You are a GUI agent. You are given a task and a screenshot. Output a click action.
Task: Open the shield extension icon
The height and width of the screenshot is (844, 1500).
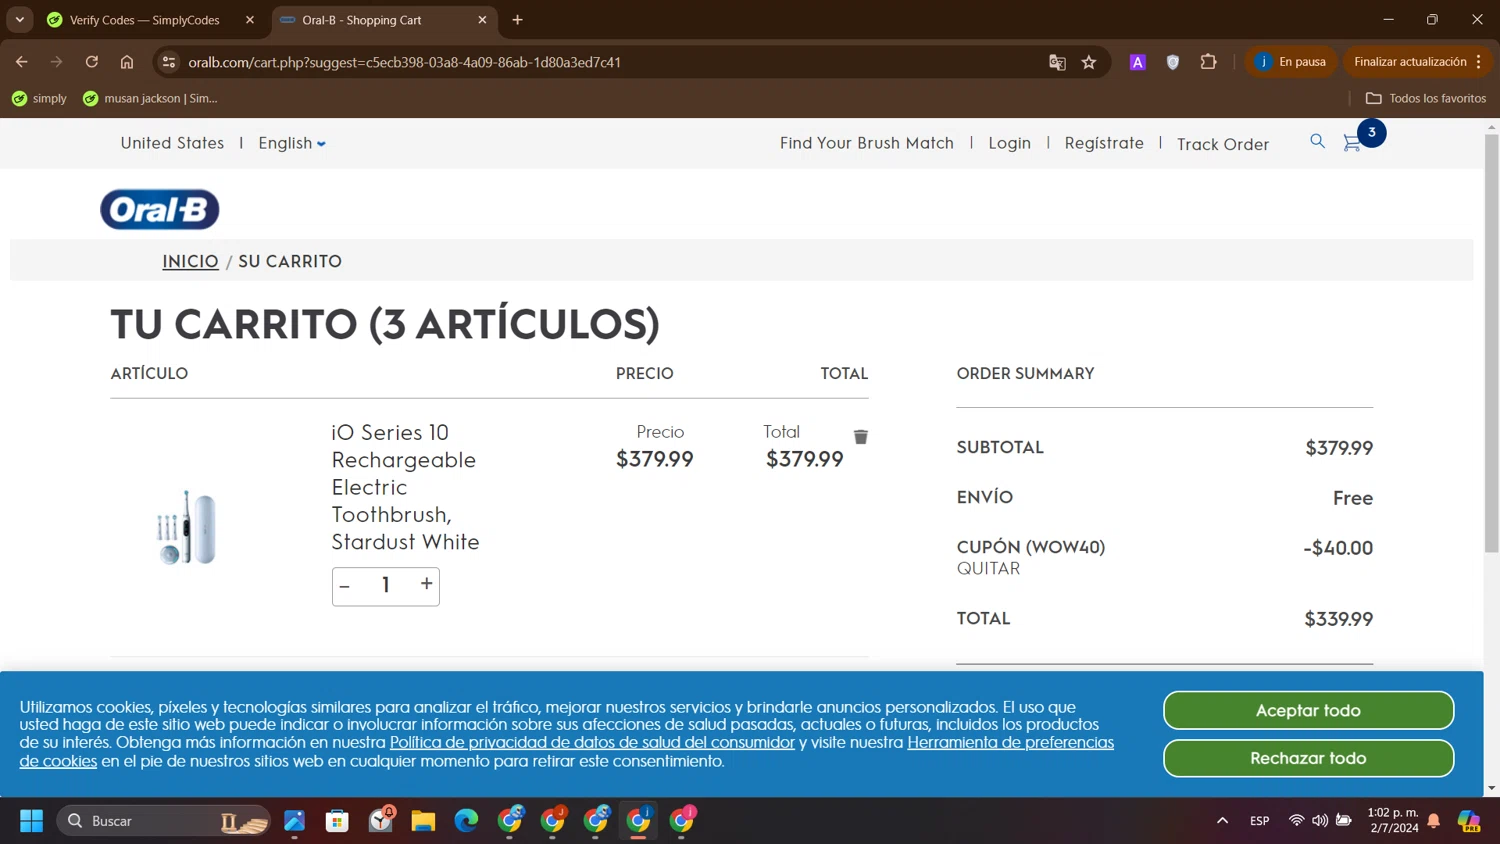(1173, 62)
